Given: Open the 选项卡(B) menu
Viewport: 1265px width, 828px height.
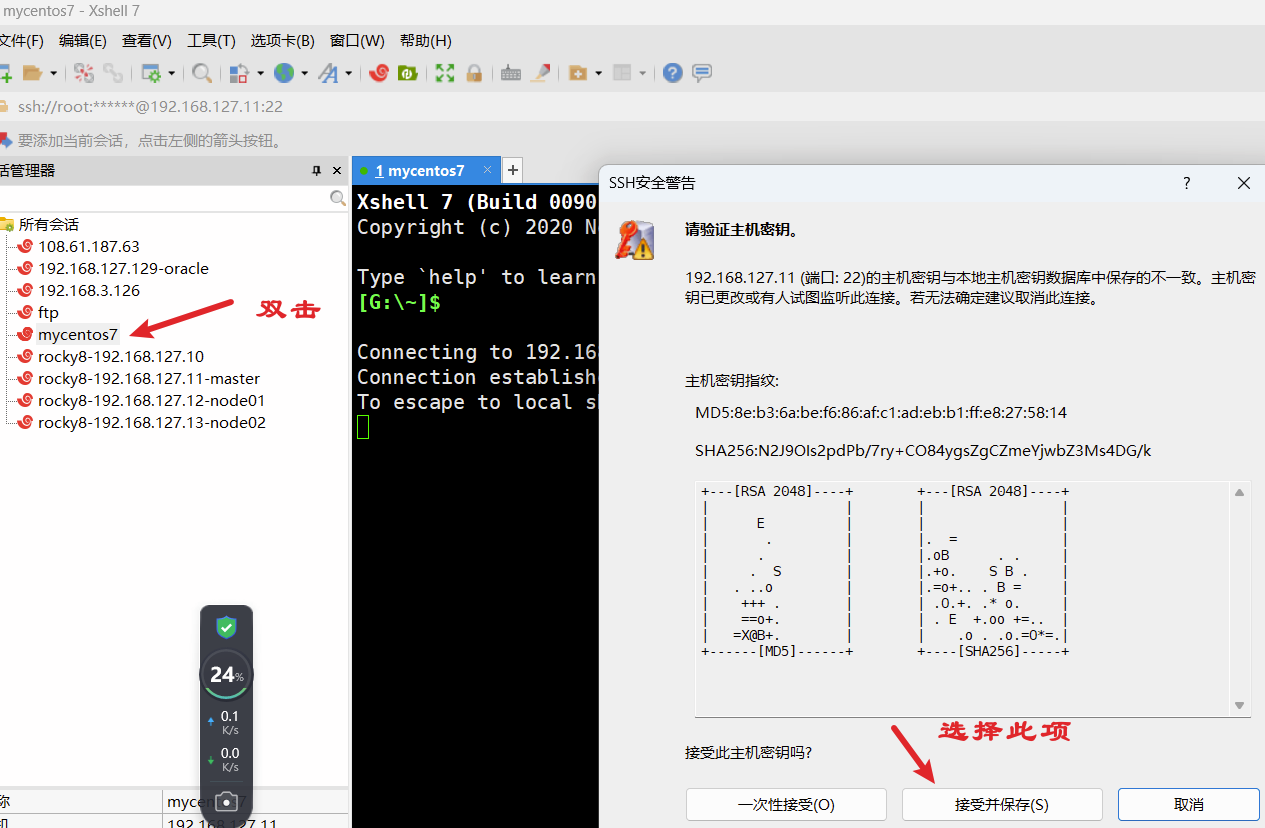Looking at the screenshot, I should click(x=283, y=41).
